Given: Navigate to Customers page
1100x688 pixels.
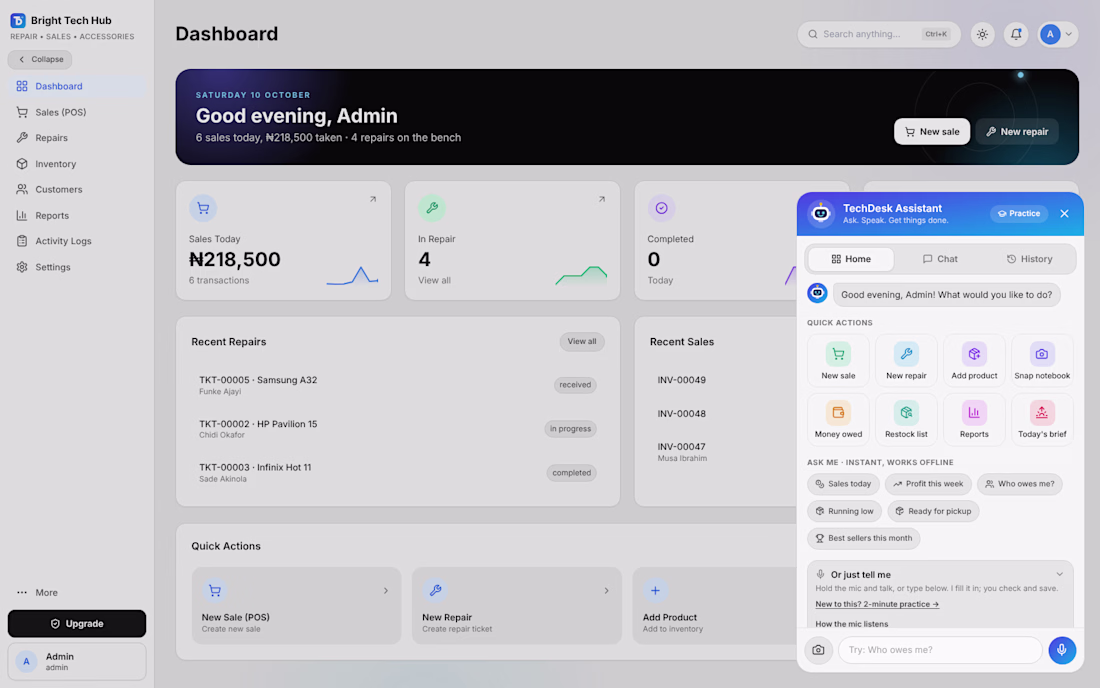Looking at the screenshot, I should click(x=77, y=189).
